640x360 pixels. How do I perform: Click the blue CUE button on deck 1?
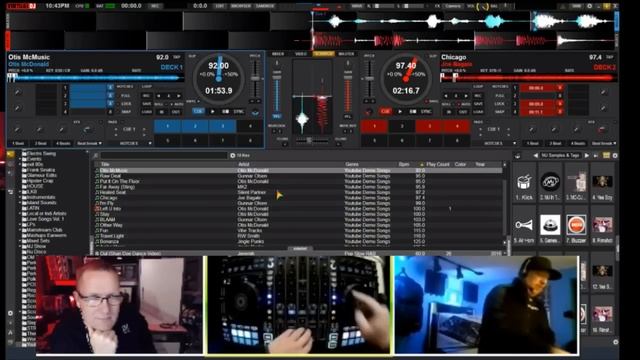click(x=198, y=111)
